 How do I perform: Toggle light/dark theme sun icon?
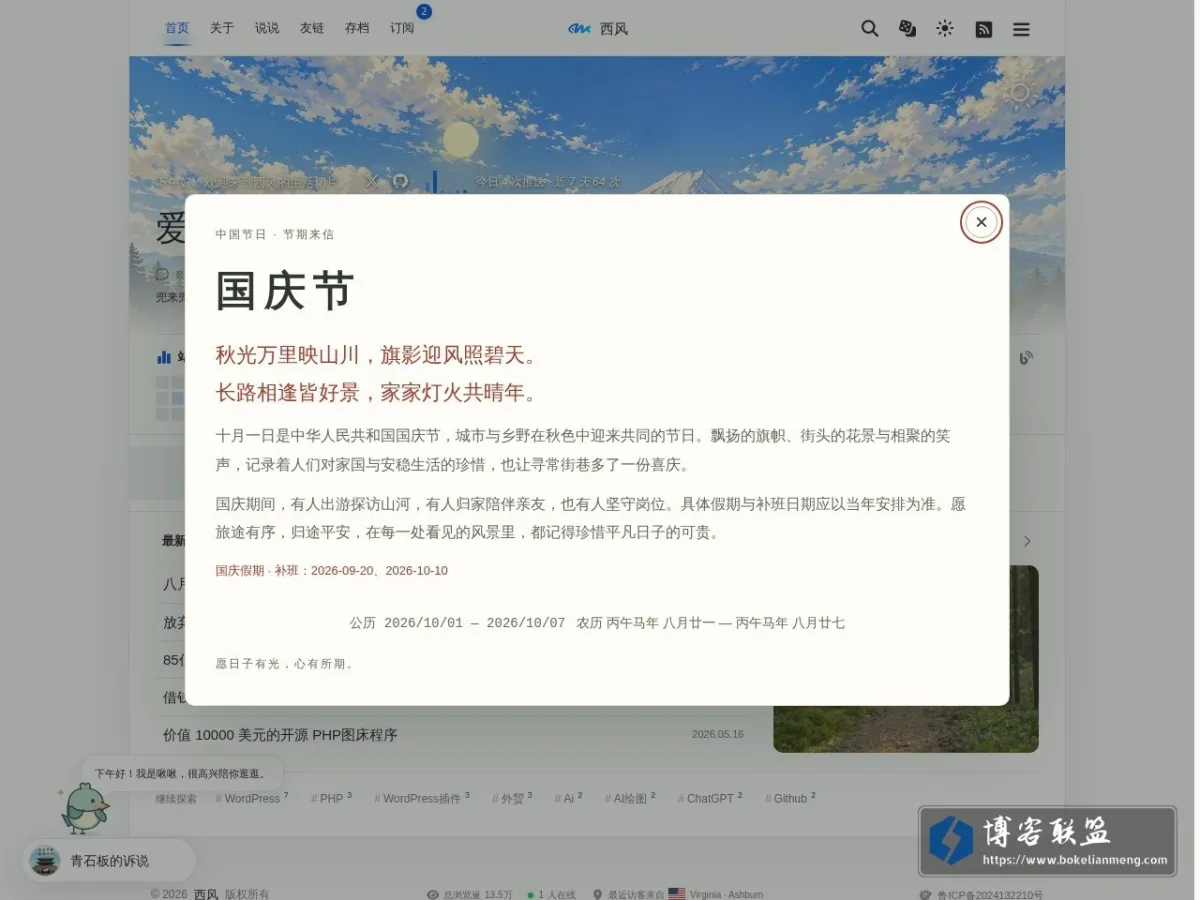pyautogui.click(x=945, y=29)
